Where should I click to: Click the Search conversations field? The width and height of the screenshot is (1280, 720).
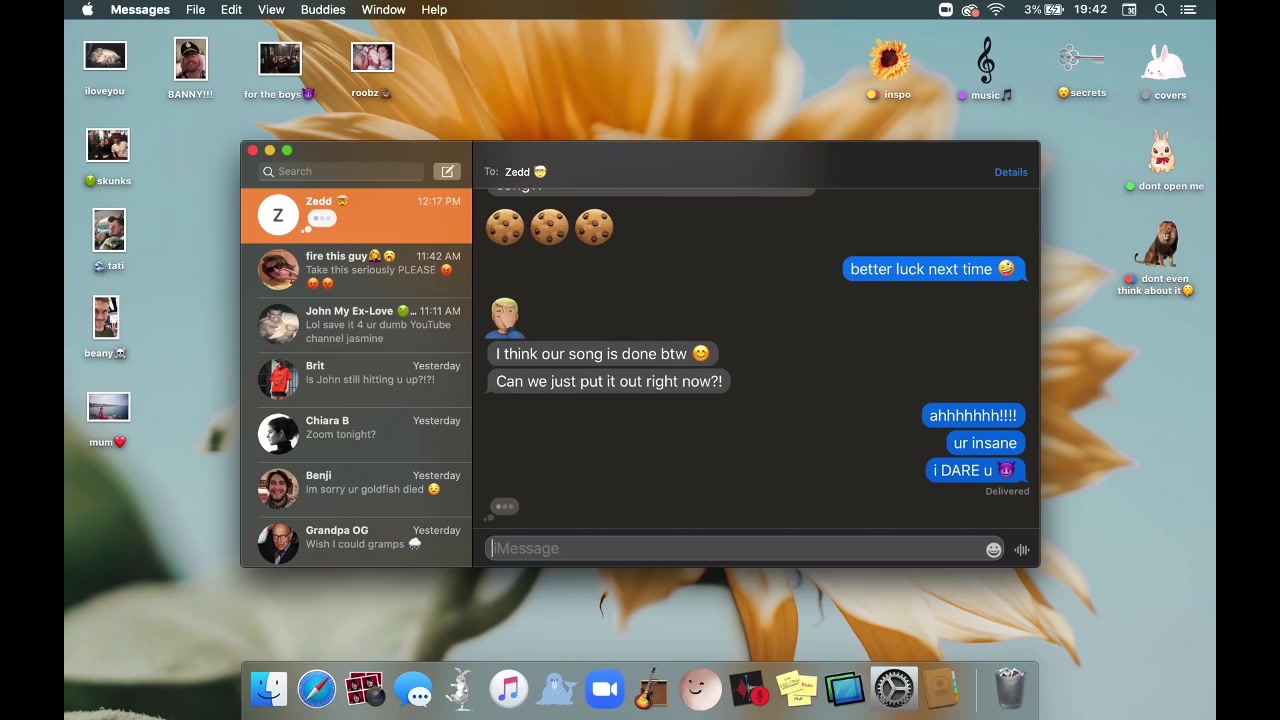click(340, 172)
